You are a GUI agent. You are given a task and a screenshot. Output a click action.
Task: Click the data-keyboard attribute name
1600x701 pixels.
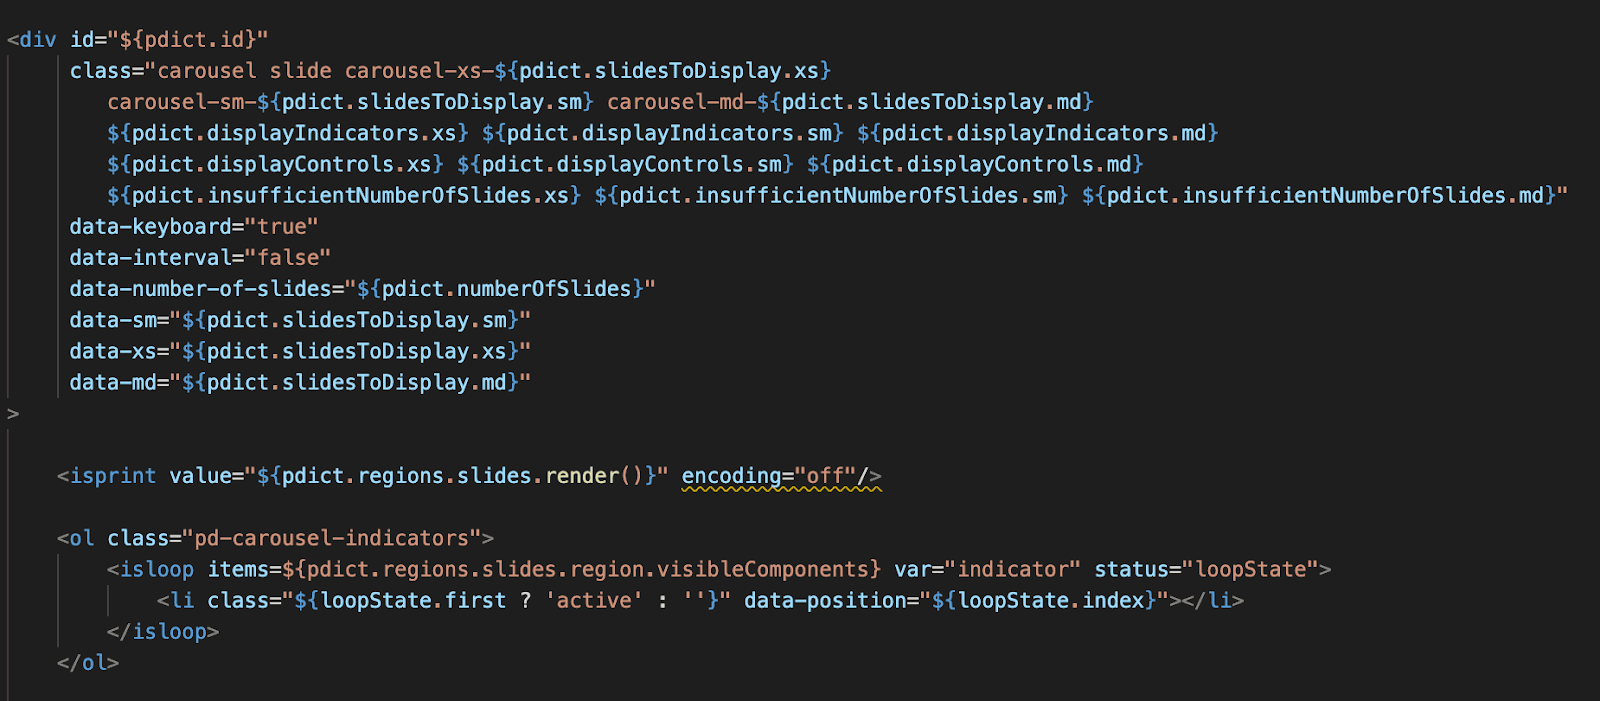(150, 227)
